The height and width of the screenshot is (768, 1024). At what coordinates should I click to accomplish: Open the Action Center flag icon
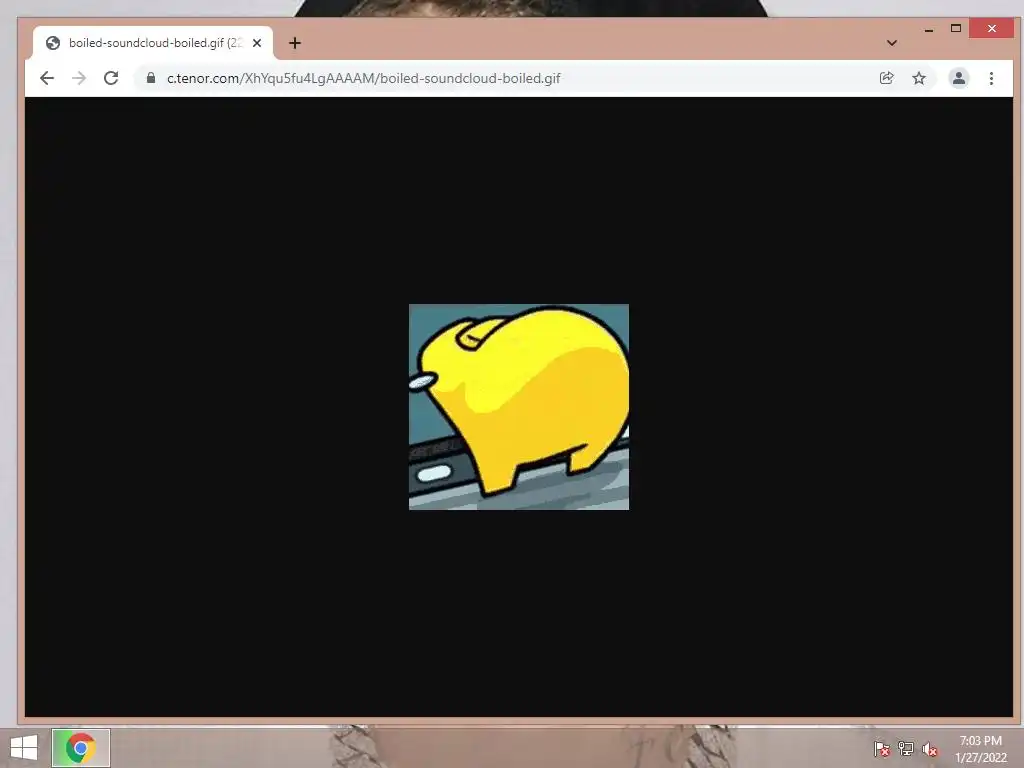coord(881,749)
